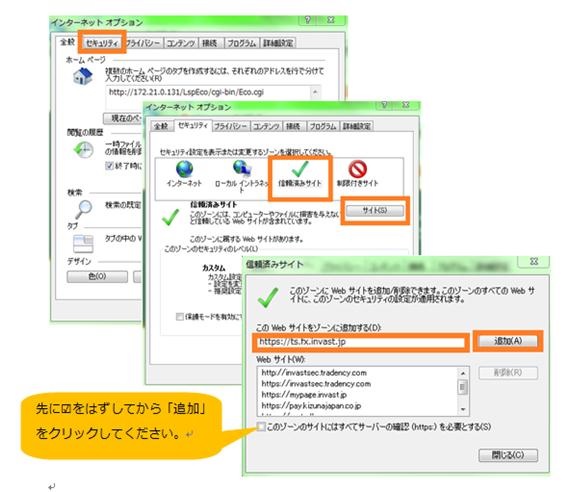This screenshot has width=571, height=492.
Task: Click the tabs settings window icon
Action: [x=83, y=243]
